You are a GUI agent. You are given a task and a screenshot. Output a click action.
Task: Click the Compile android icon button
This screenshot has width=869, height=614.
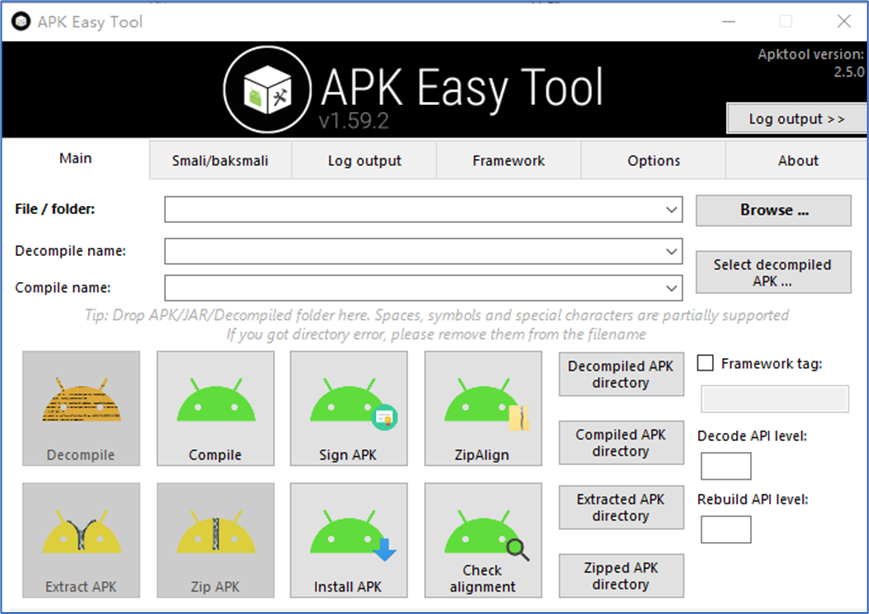click(x=215, y=408)
